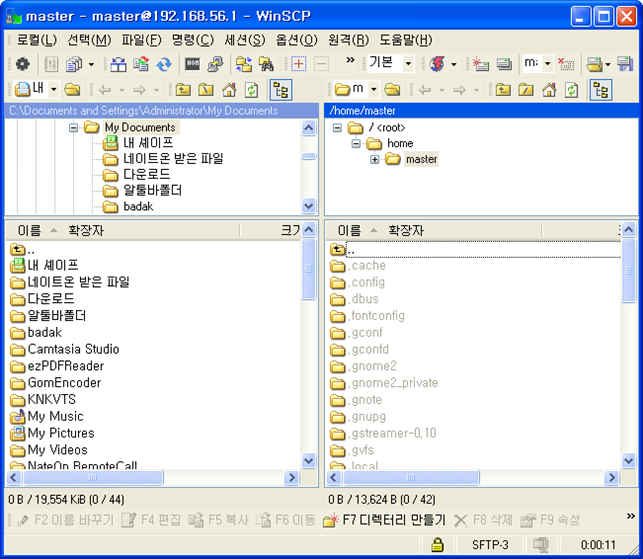The image size is (643, 559).
Task: Go to root directory in local panel
Action: click(x=206, y=89)
